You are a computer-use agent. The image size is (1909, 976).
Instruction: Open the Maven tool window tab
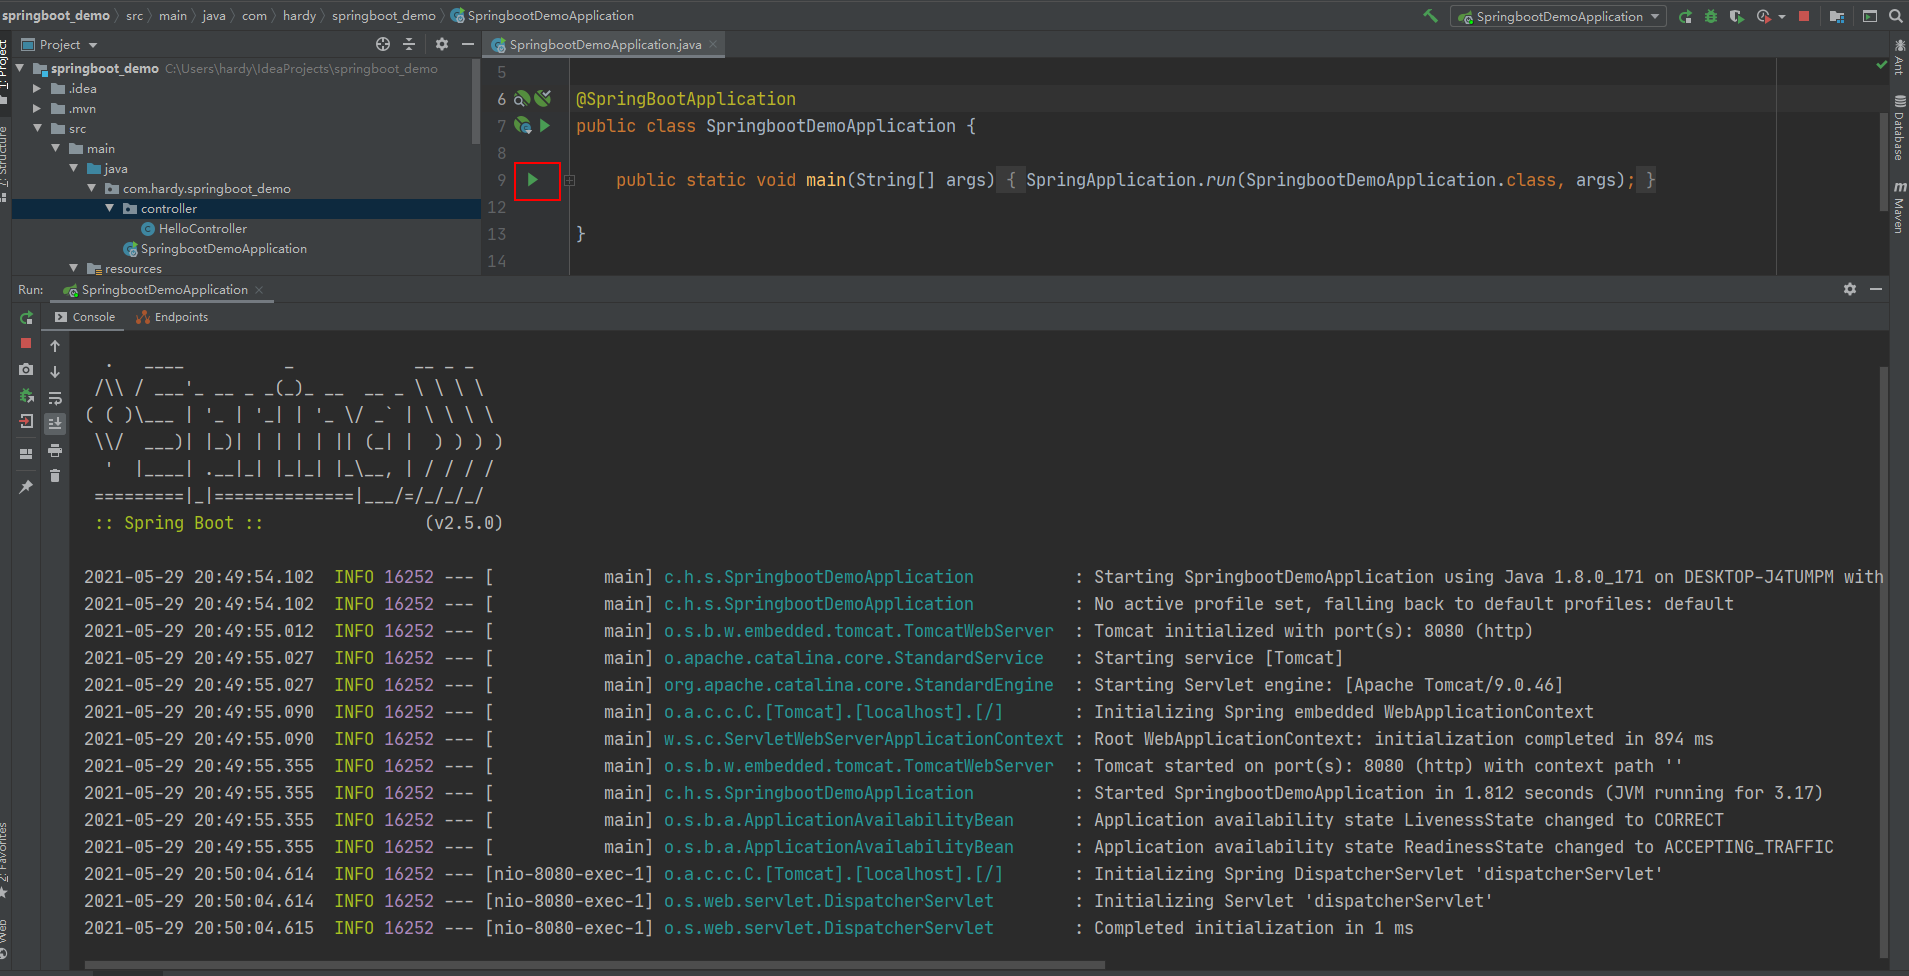[x=1899, y=208]
